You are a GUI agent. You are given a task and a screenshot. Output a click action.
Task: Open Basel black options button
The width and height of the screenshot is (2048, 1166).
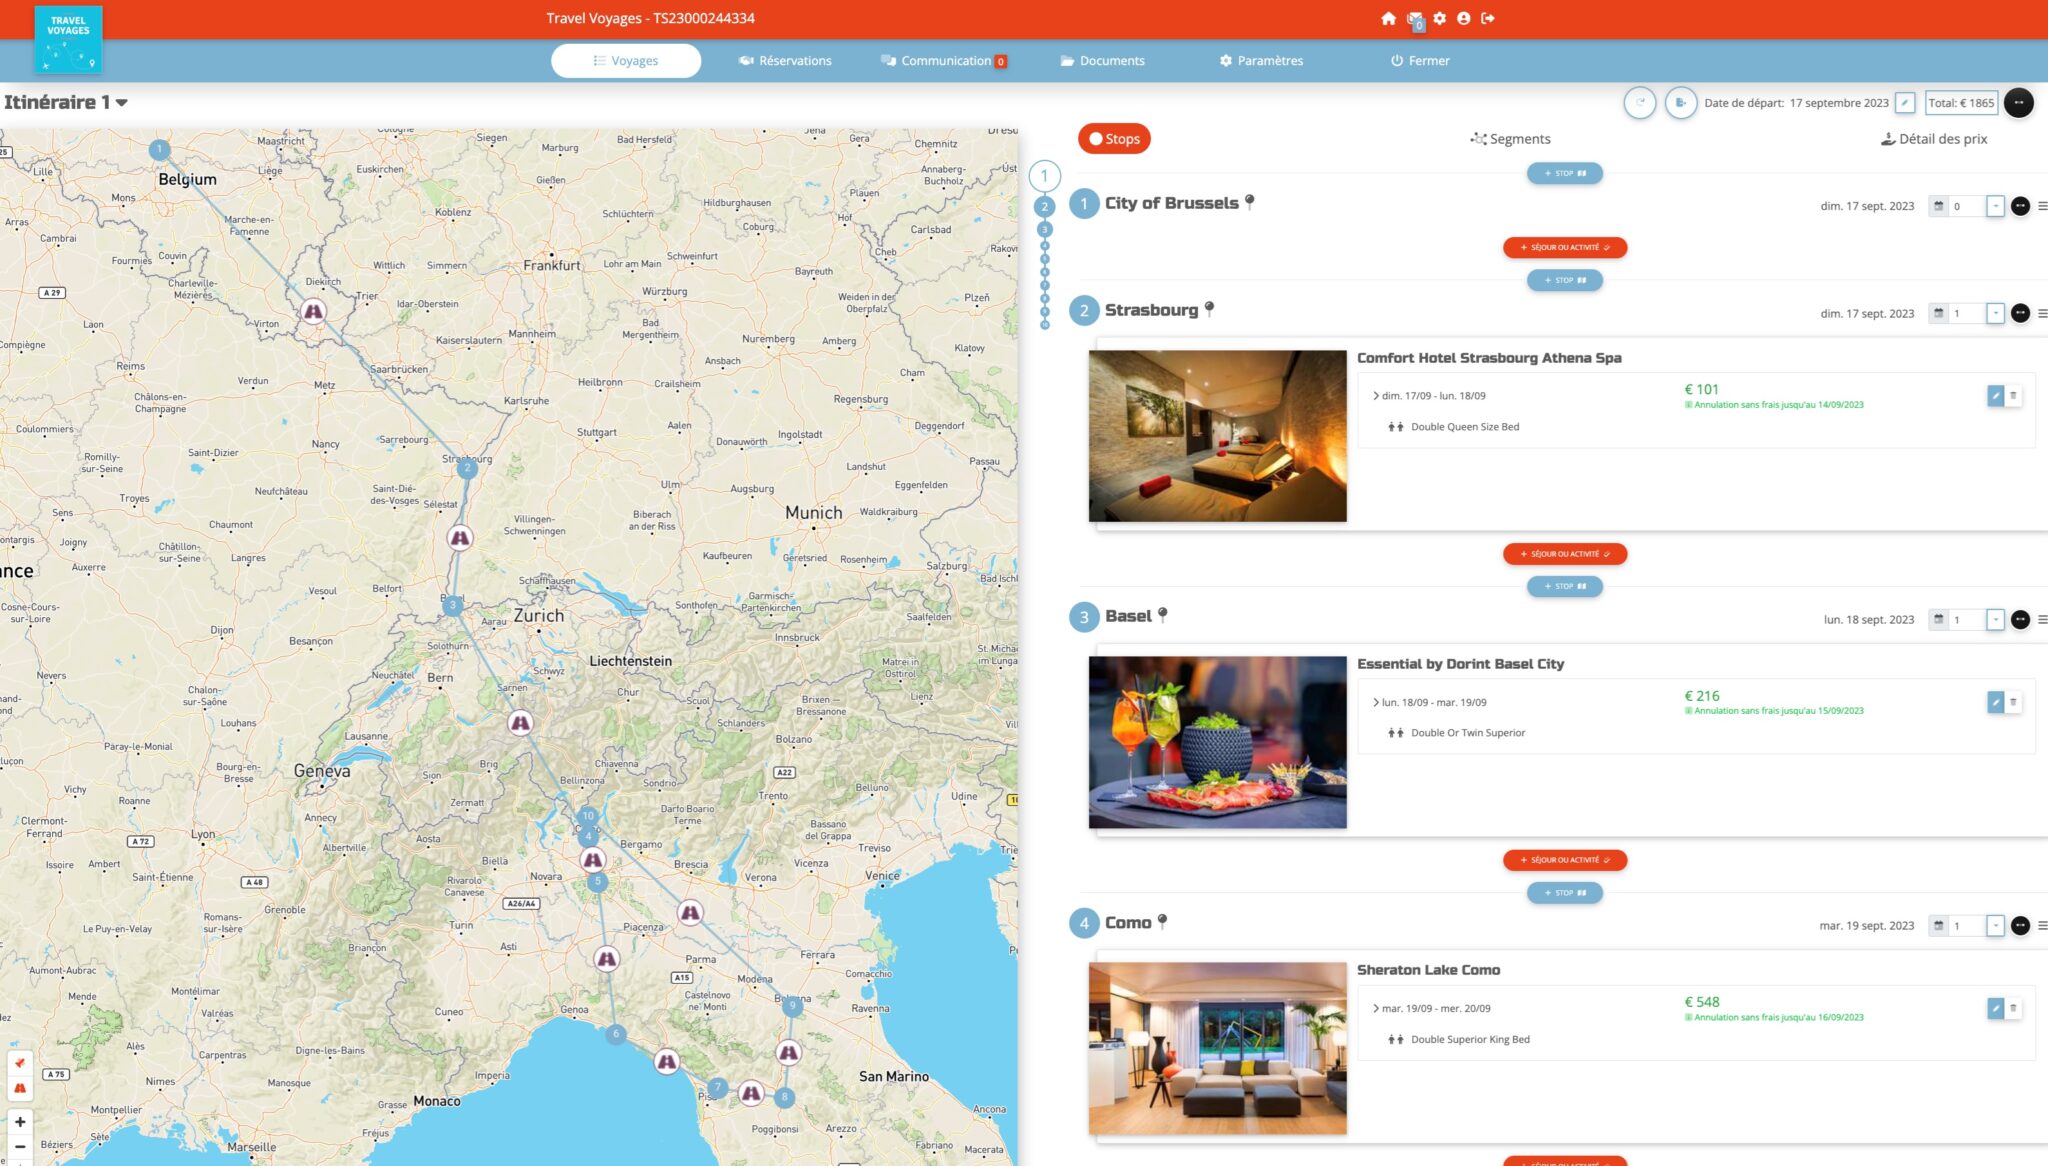[x=2020, y=619]
